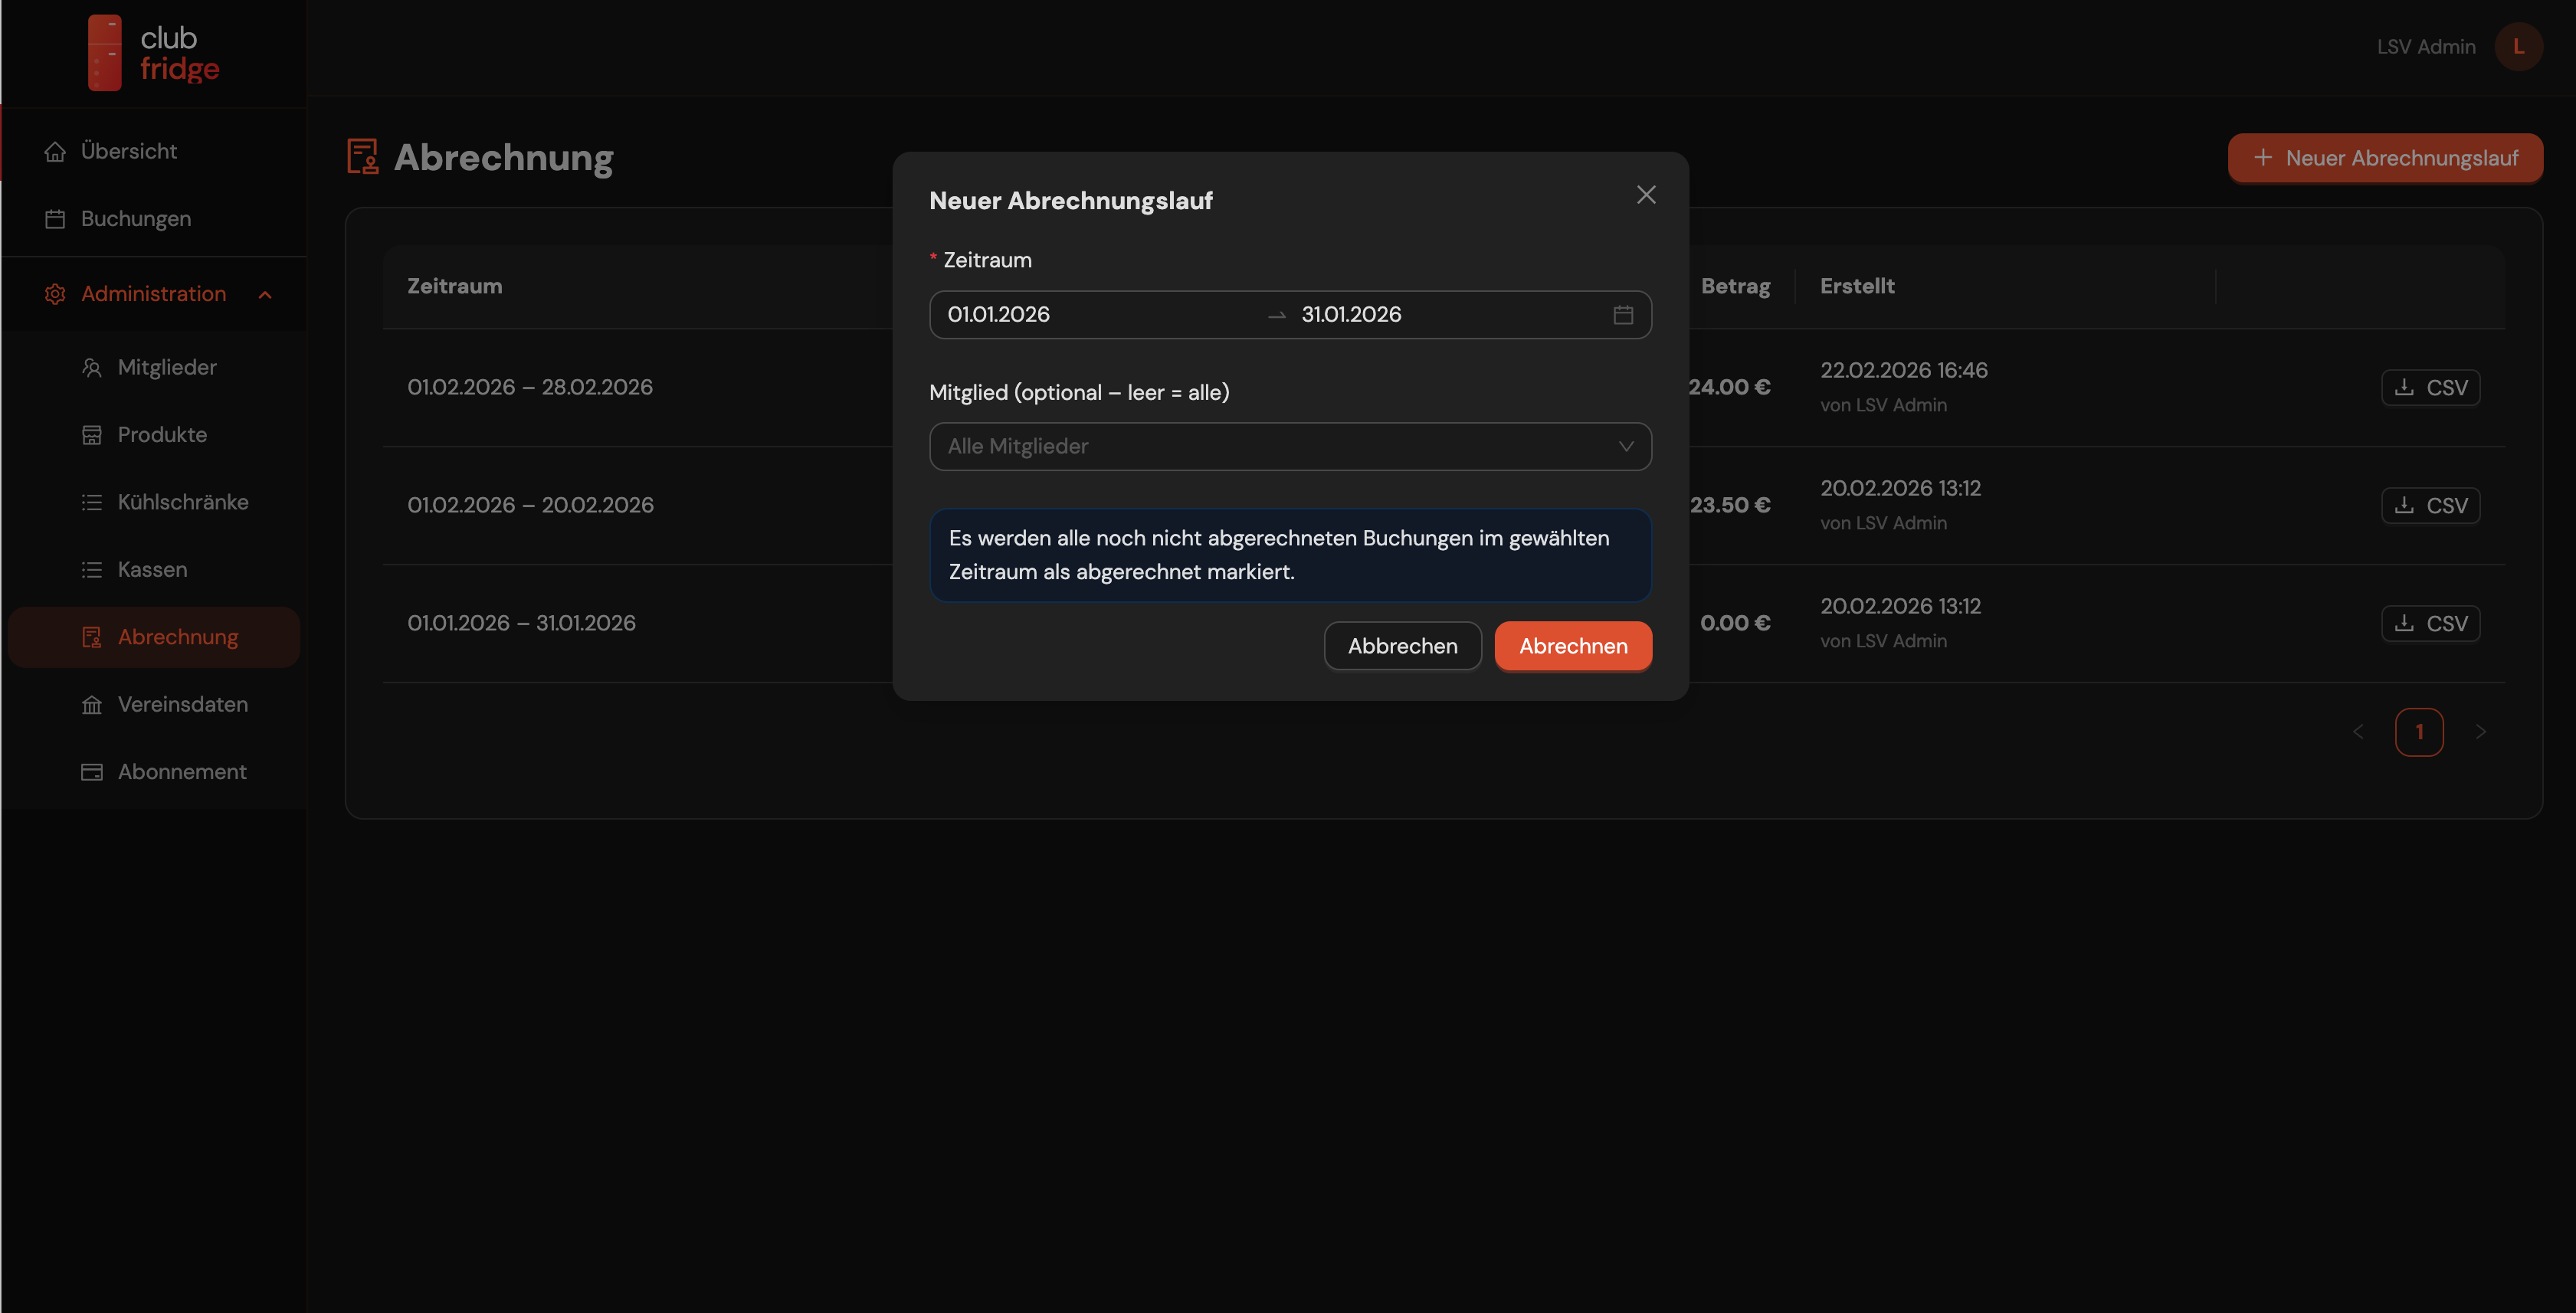Viewport: 2576px width, 1313px height.
Task: Collapse the Administration menu section
Action: [x=264, y=294]
